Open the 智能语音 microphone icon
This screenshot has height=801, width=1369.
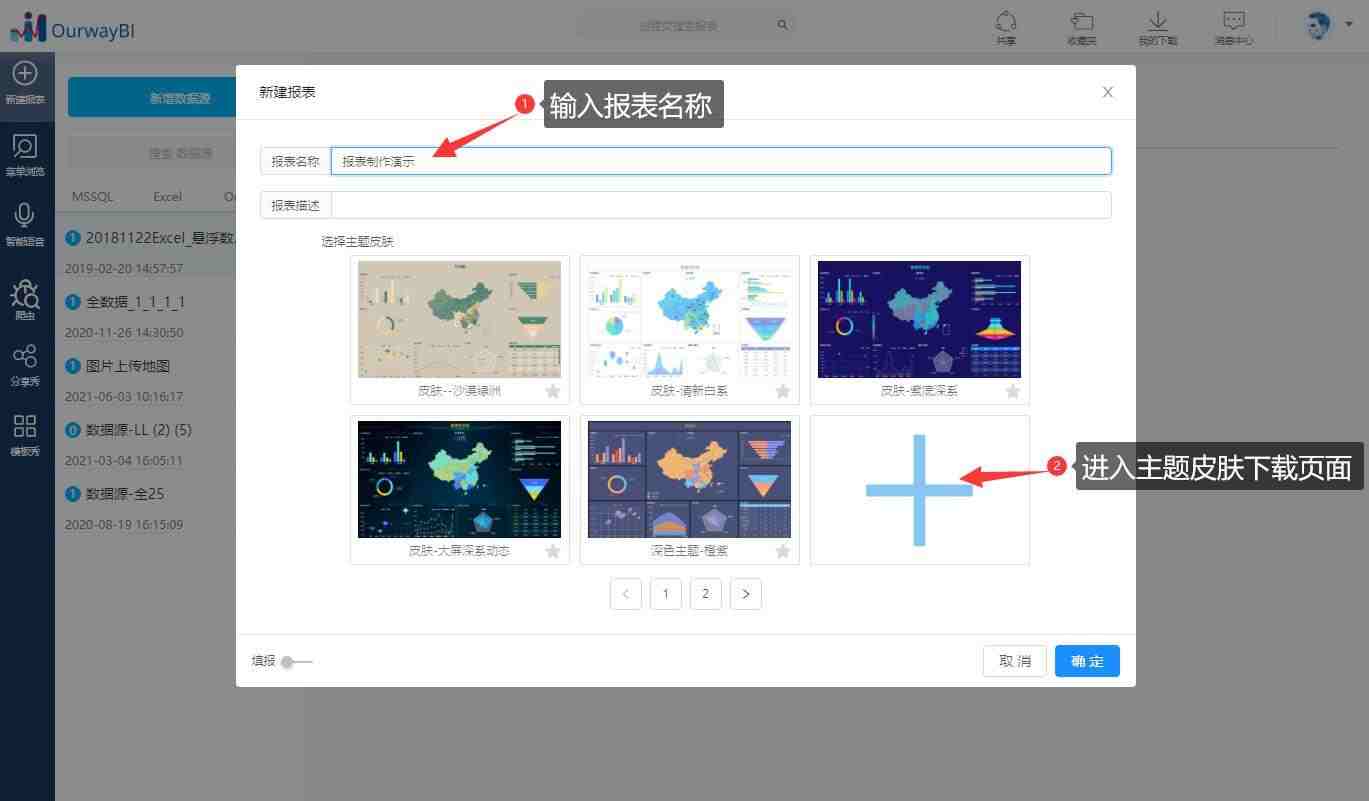(x=25, y=215)
